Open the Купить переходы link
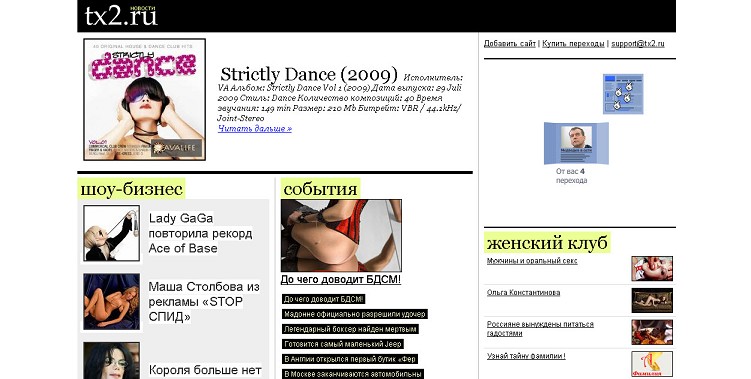 pos(573,44)
